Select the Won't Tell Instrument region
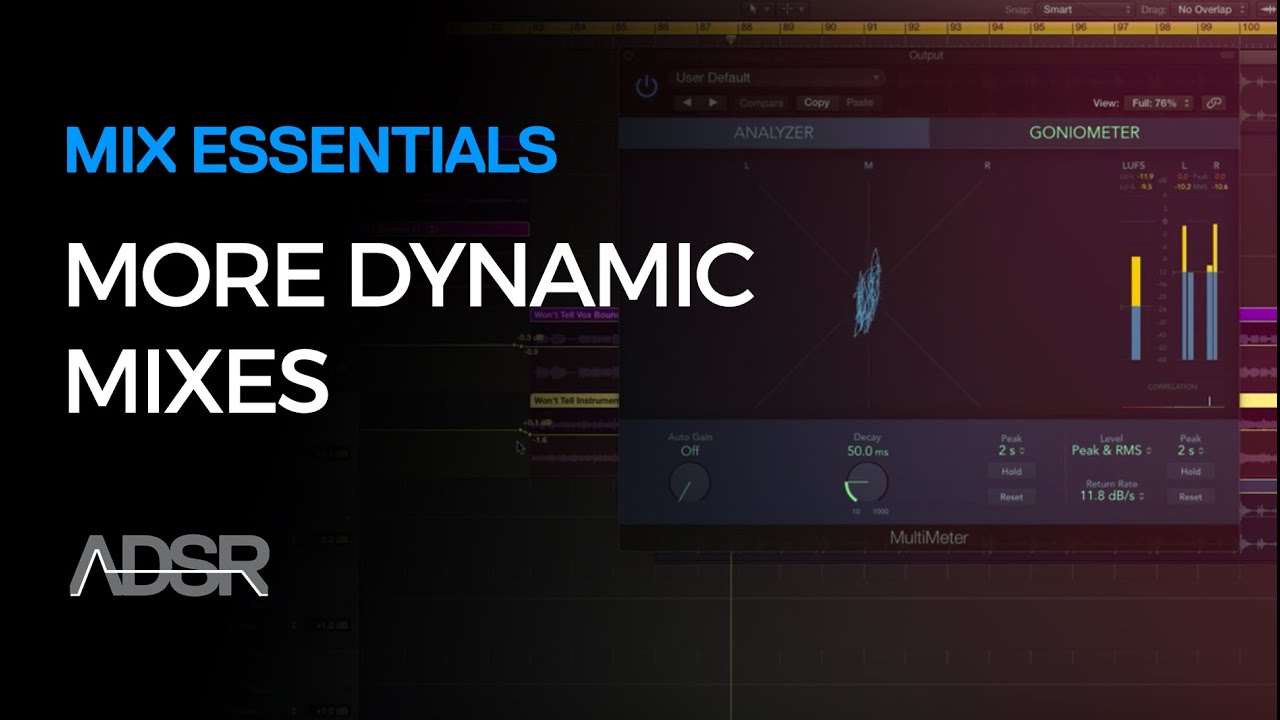The height and width of the screenshot is (720, 1280). tap(575, 401)
